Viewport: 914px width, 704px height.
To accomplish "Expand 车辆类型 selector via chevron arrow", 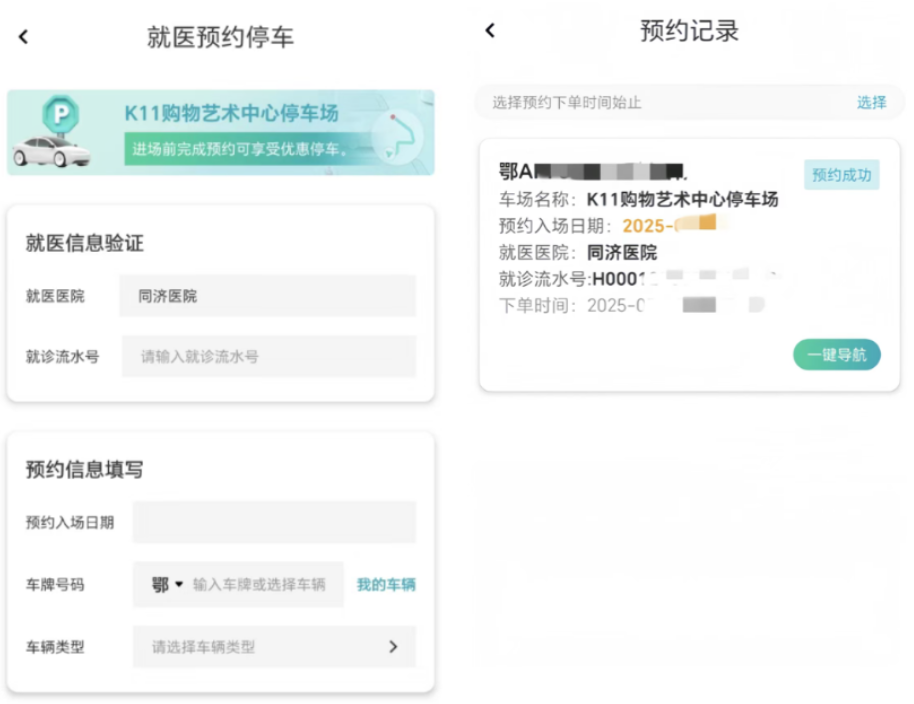I will click(393, 647).
